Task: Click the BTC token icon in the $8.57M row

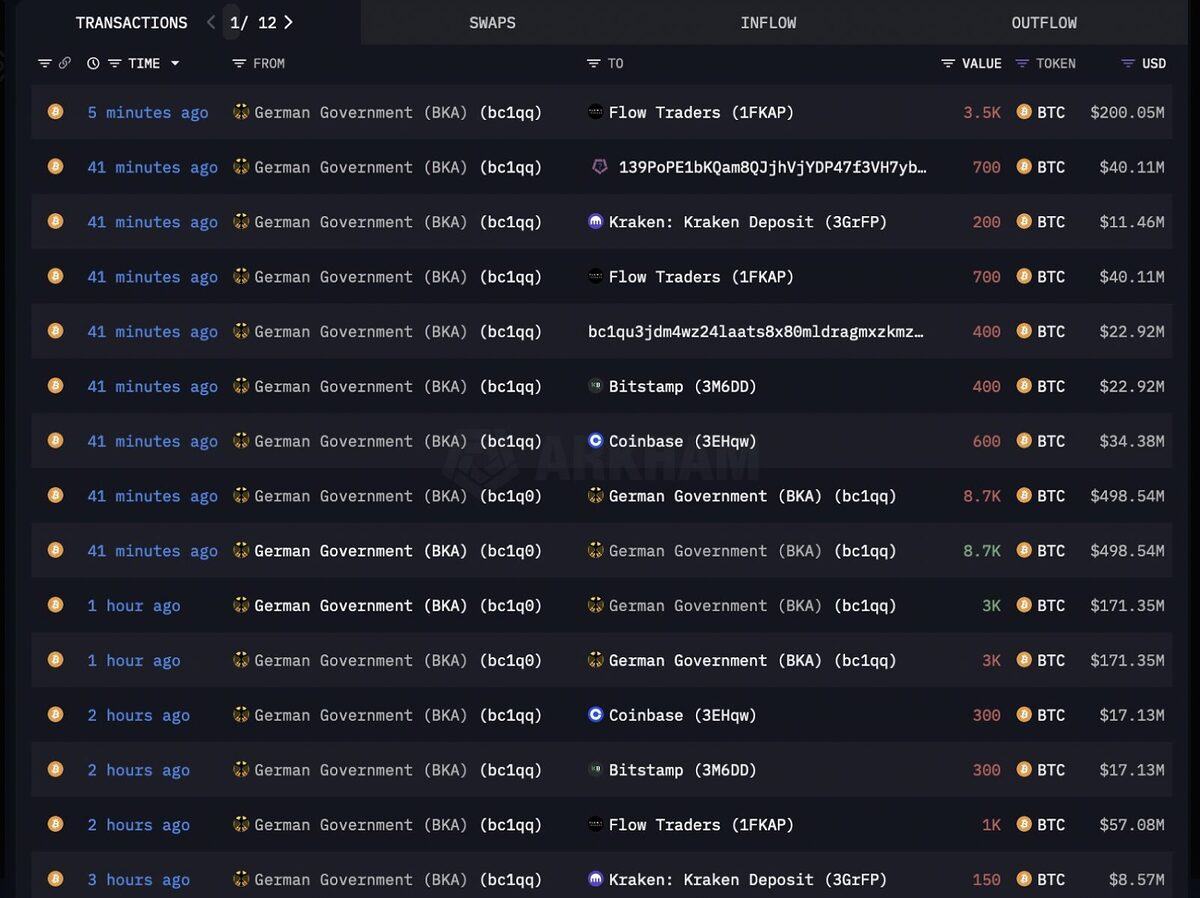Action: (x=1024, y=879)
